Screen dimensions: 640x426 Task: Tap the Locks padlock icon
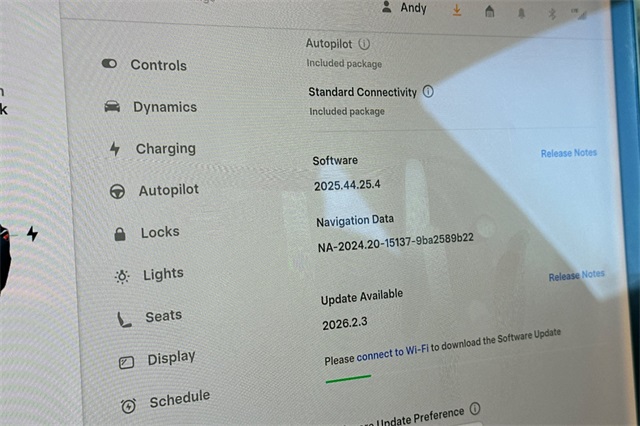120,234
